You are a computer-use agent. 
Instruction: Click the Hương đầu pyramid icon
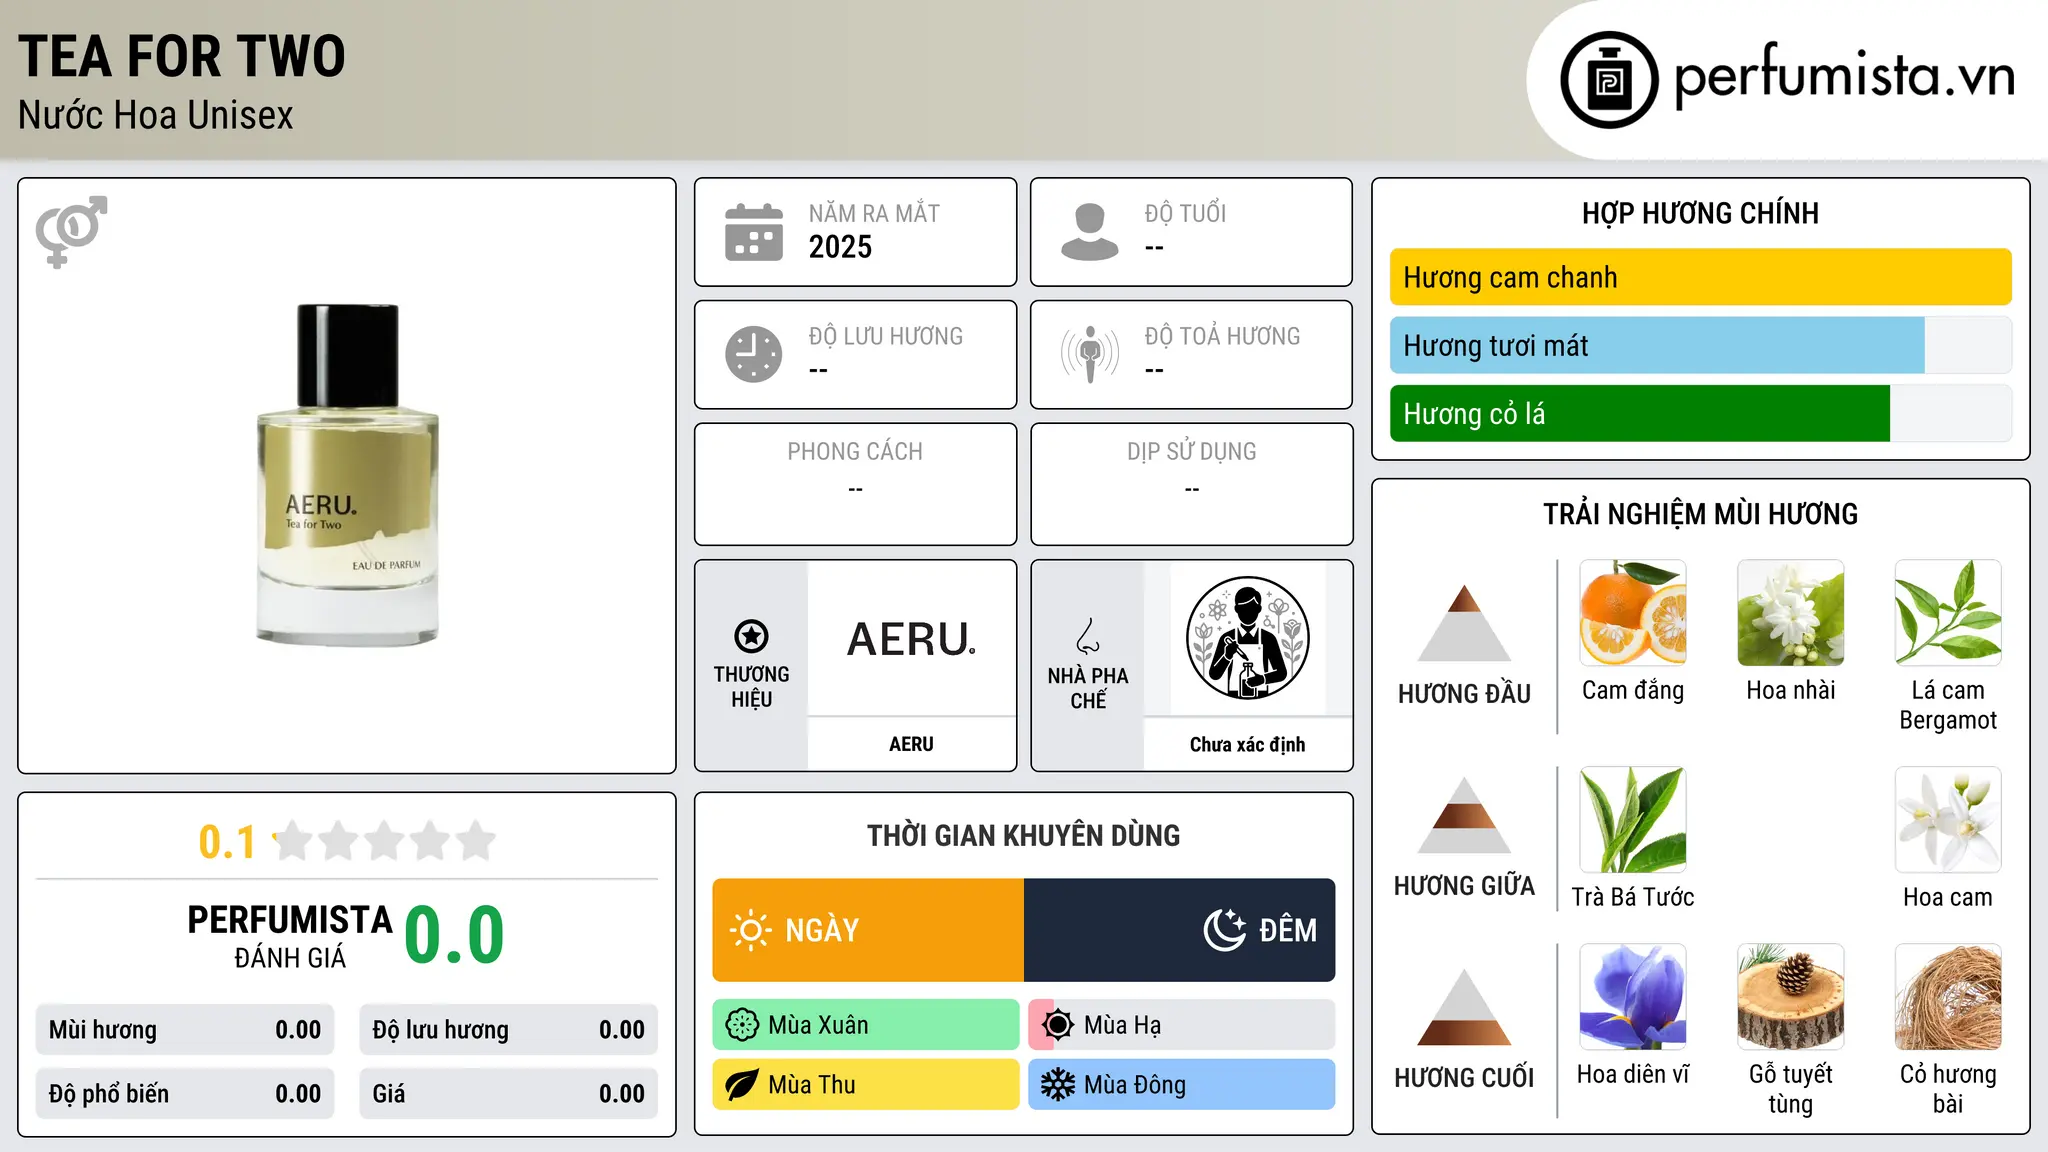point(1464,623)
